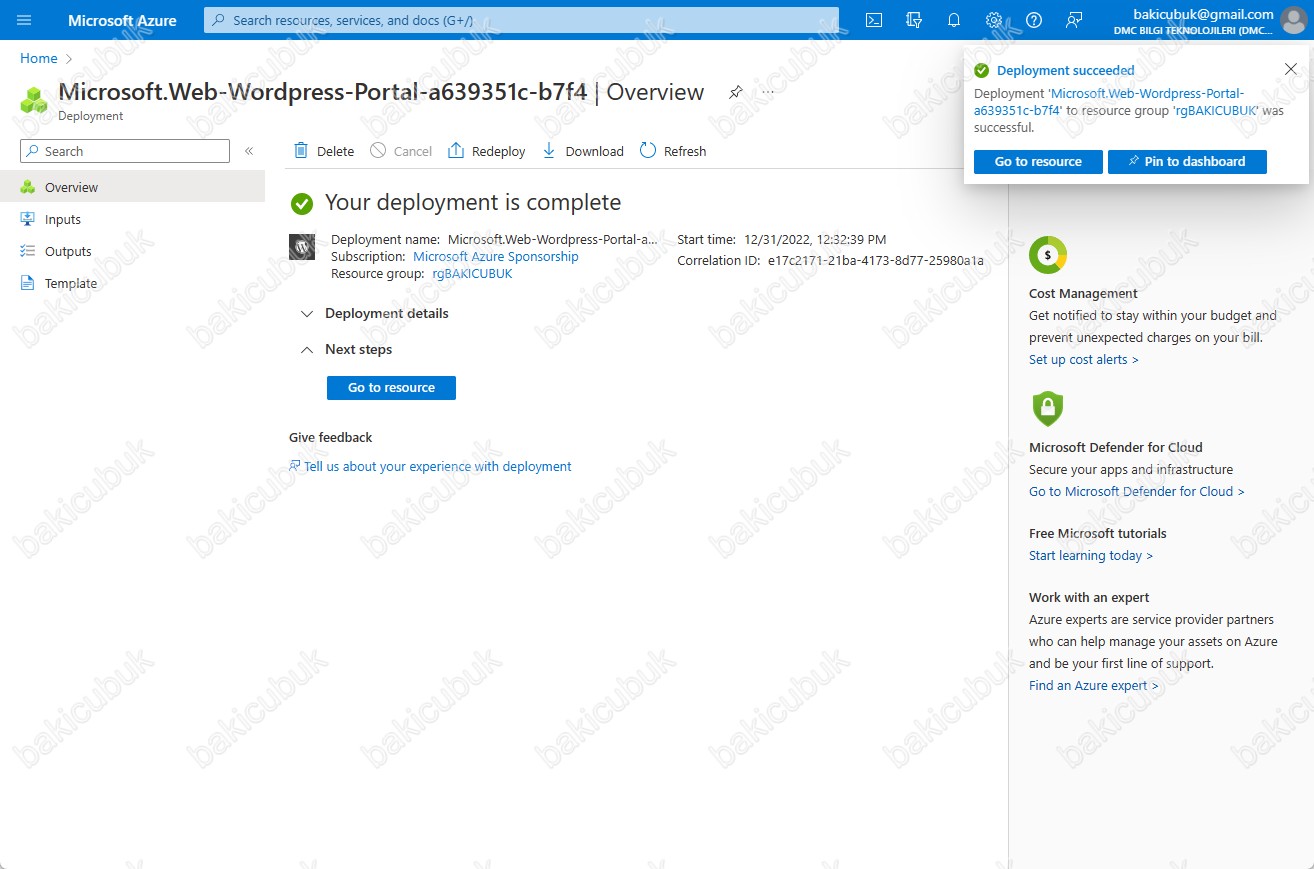Click Start learning today link

[1091, 556]
